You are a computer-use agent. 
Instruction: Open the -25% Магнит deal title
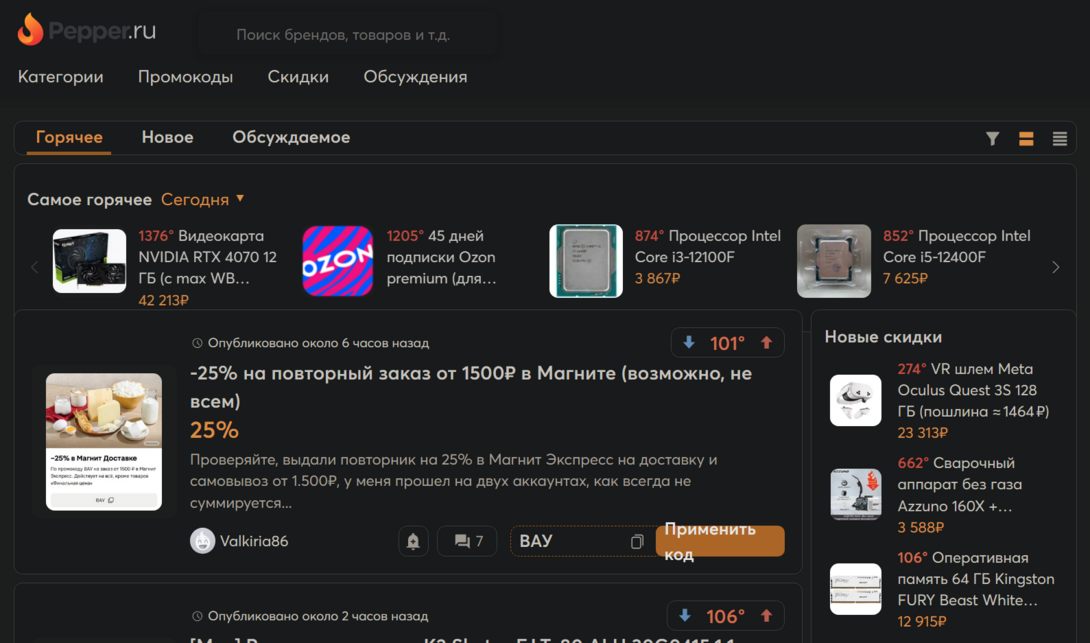pyautogui.click(x=471, y=387)
